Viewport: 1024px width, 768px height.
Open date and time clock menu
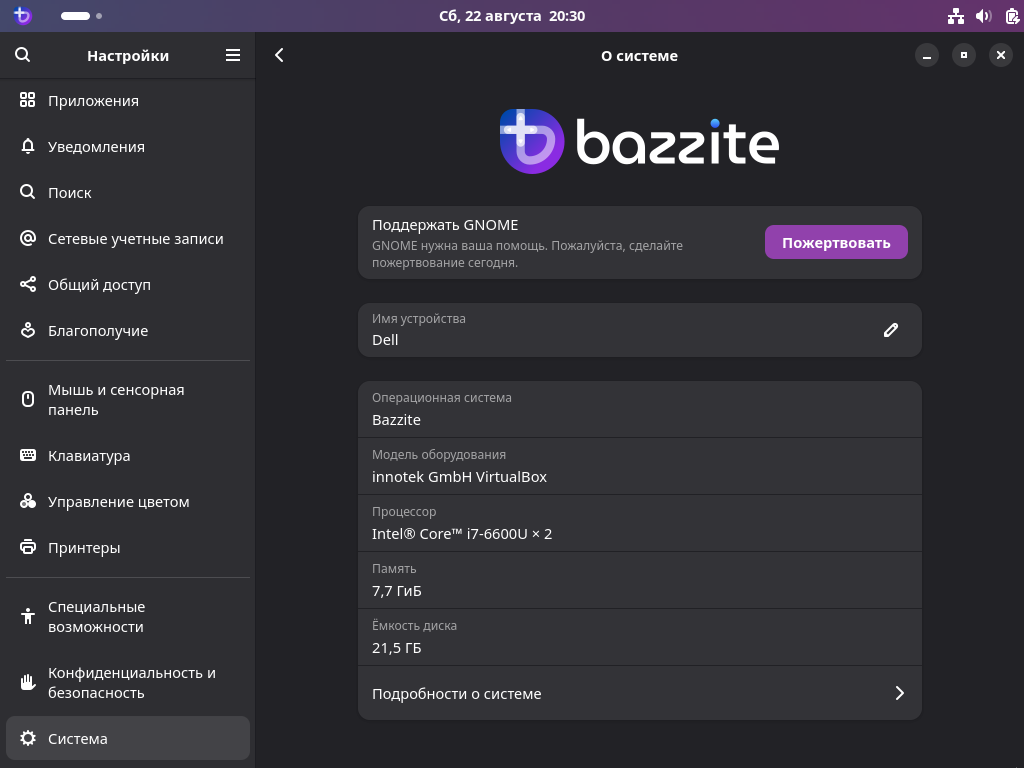(512, 16)
